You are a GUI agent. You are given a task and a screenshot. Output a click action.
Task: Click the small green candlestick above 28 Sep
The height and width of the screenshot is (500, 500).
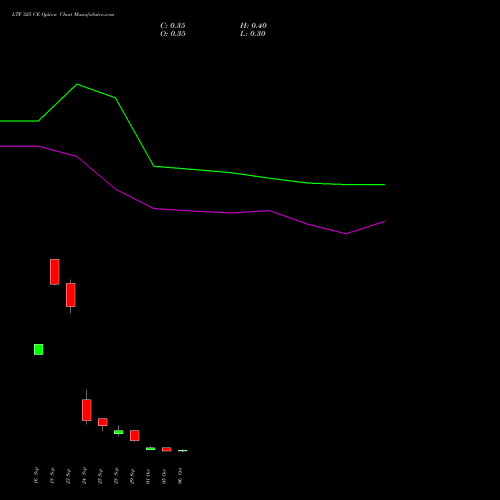[x=119, y=432]
